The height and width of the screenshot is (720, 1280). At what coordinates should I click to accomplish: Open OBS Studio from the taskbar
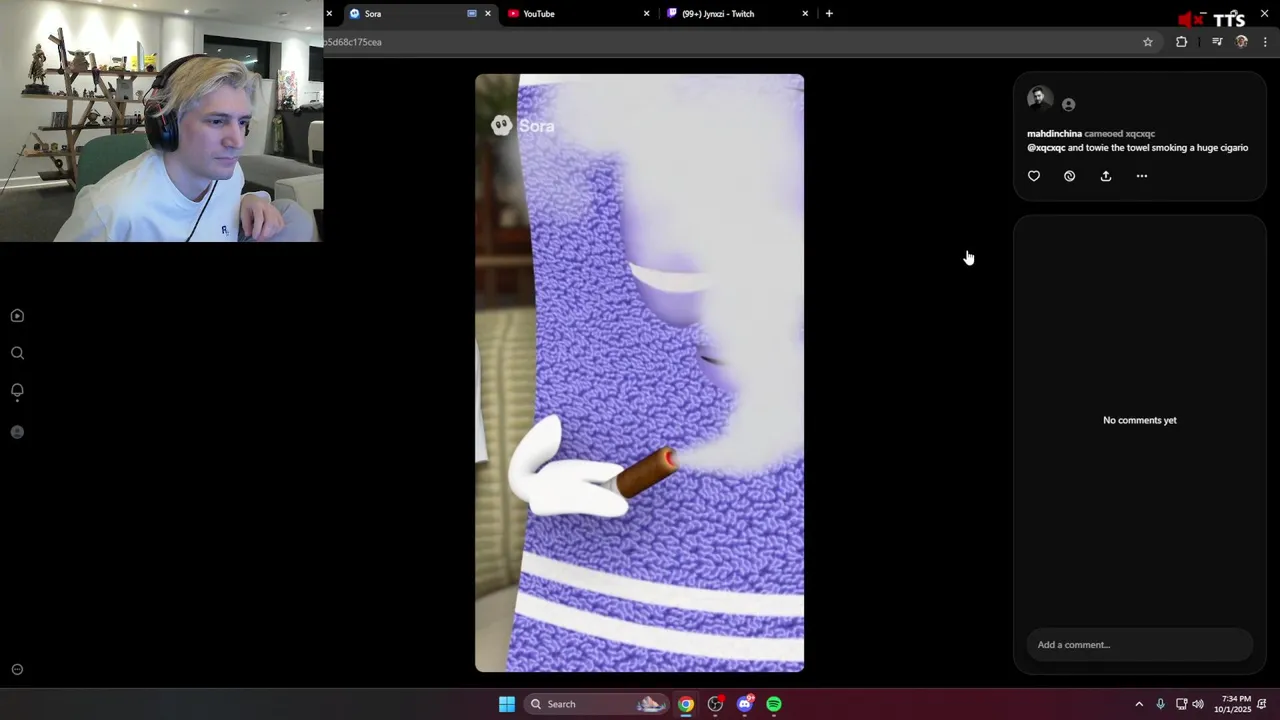pos(715,704)
